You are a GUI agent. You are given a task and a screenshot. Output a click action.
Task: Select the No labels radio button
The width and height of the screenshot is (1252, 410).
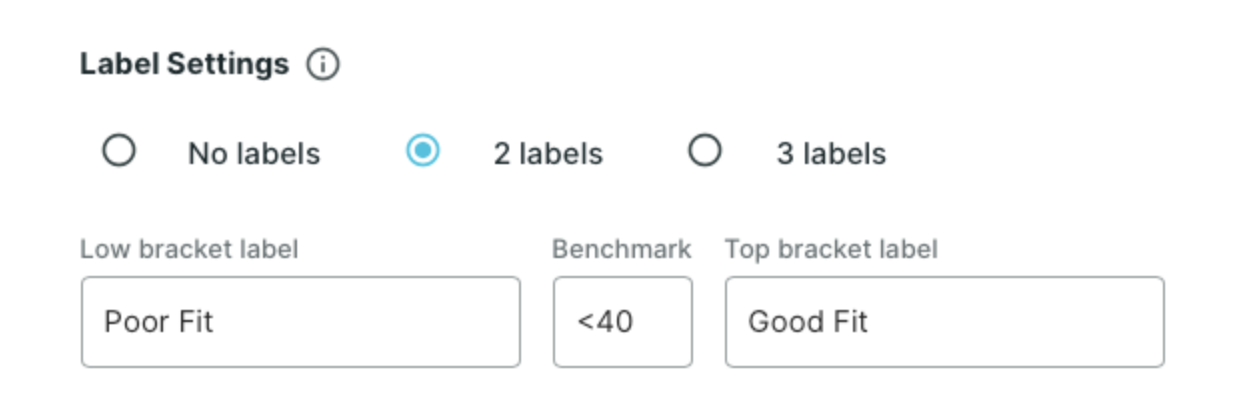click(x=119, y=151)
